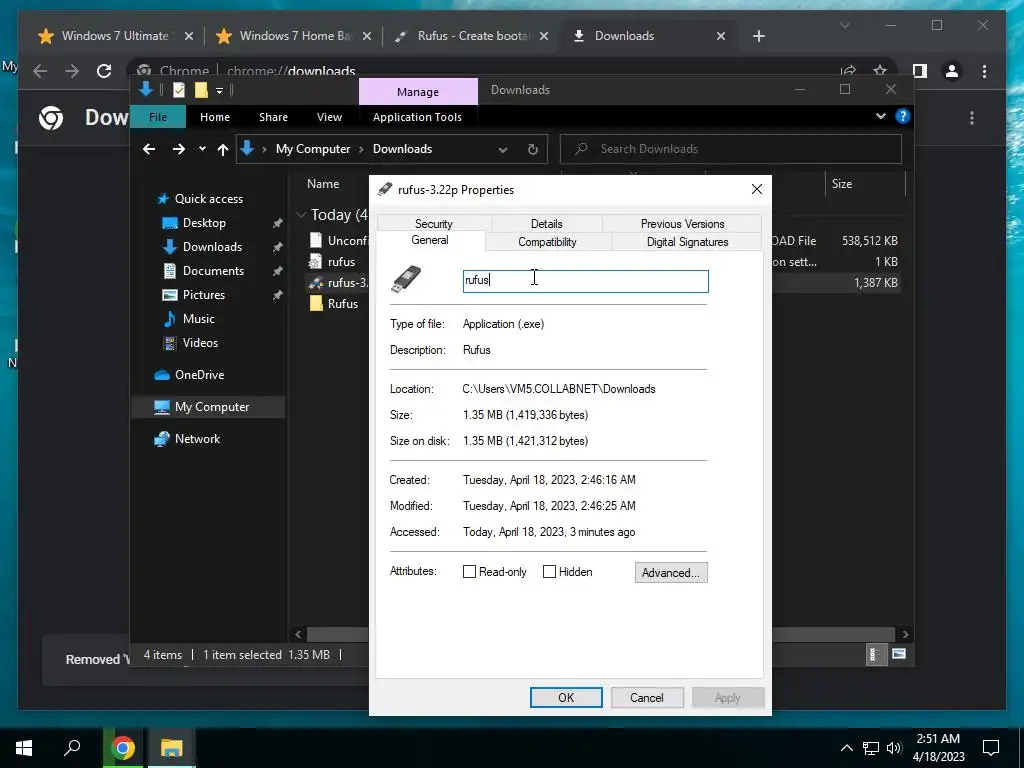Open the Compatibility tab
The width and height of the screenshot is (1024, 768).
[547, 242]
